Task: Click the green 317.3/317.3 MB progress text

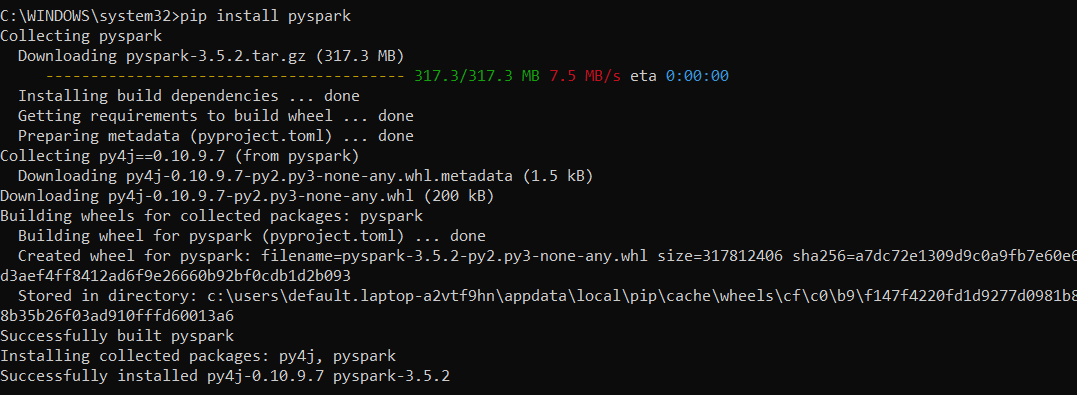Action: tap(477, 76)
